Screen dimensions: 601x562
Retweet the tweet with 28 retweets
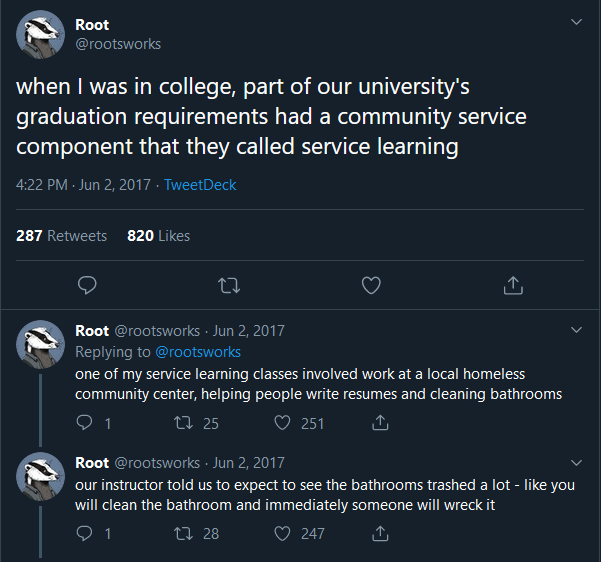pos(184,534)
